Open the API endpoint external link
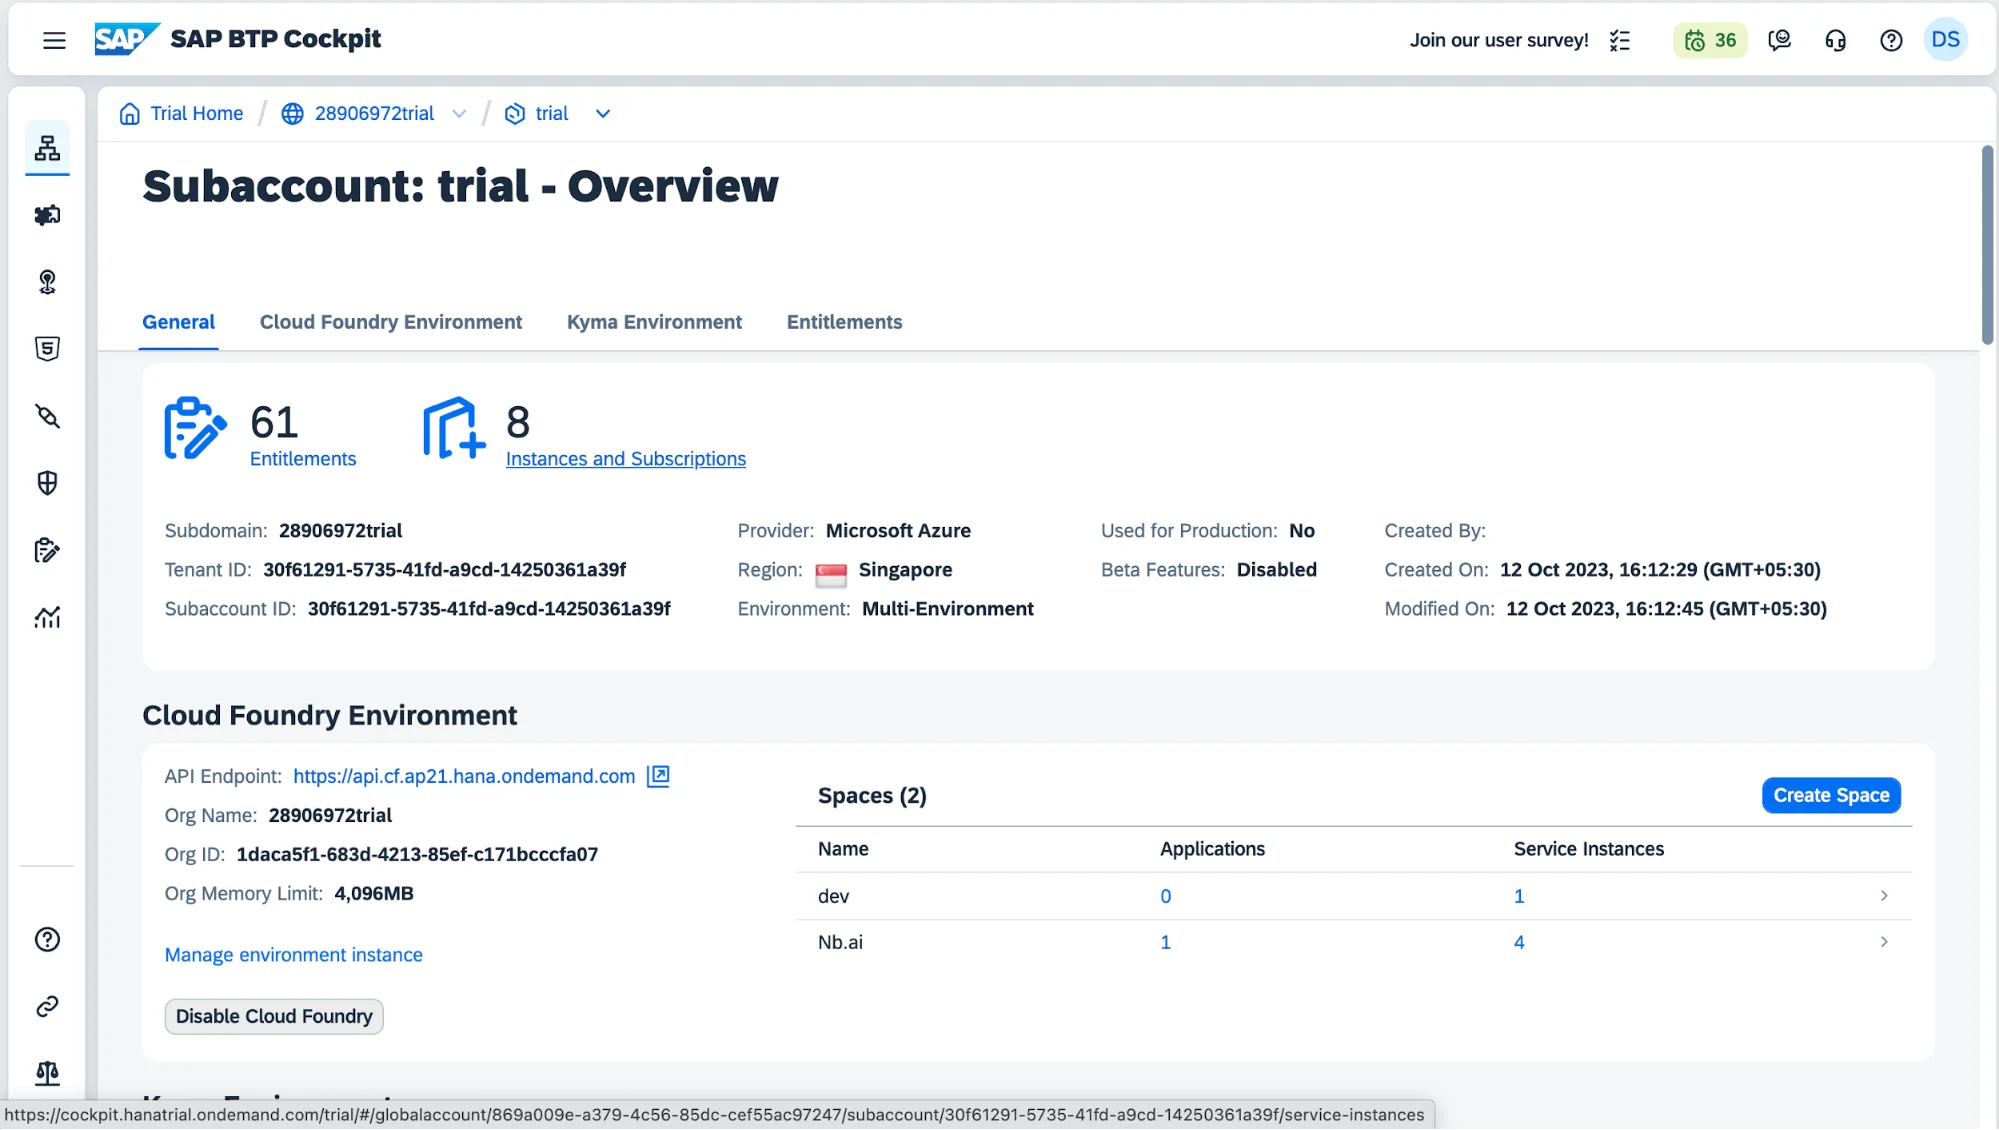Viewport: 1999px width, 1130px height. click(x=659, y=777)
